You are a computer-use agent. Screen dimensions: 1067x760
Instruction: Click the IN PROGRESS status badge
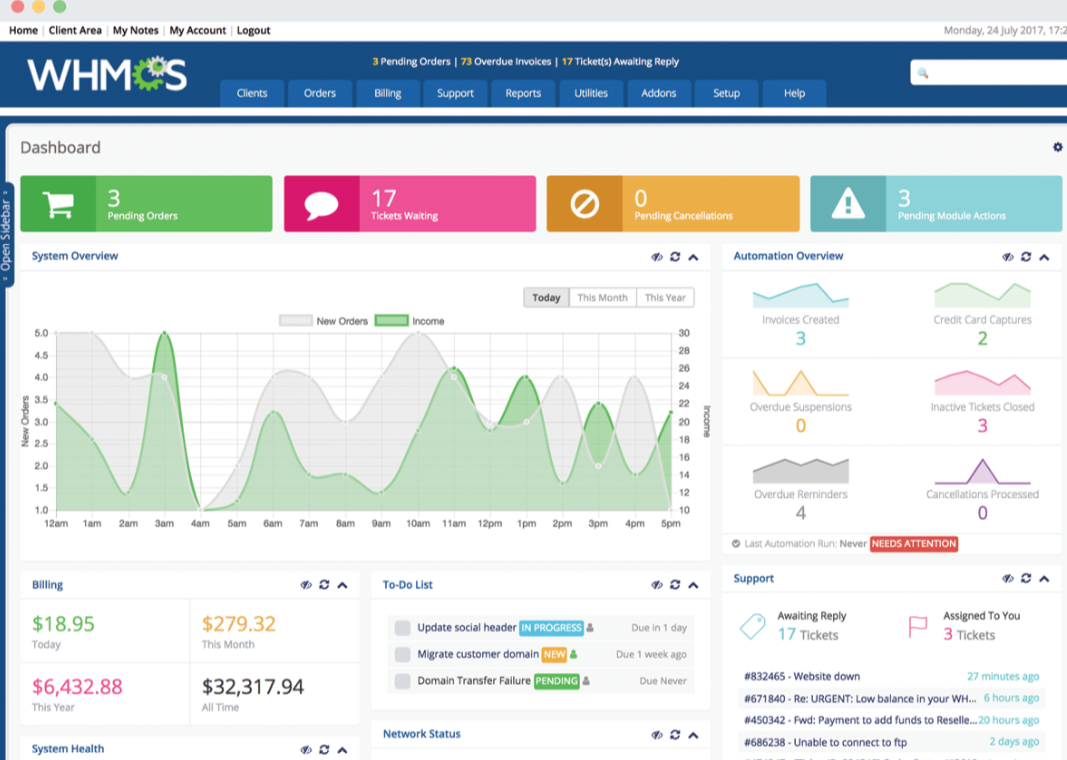(551, 628)
